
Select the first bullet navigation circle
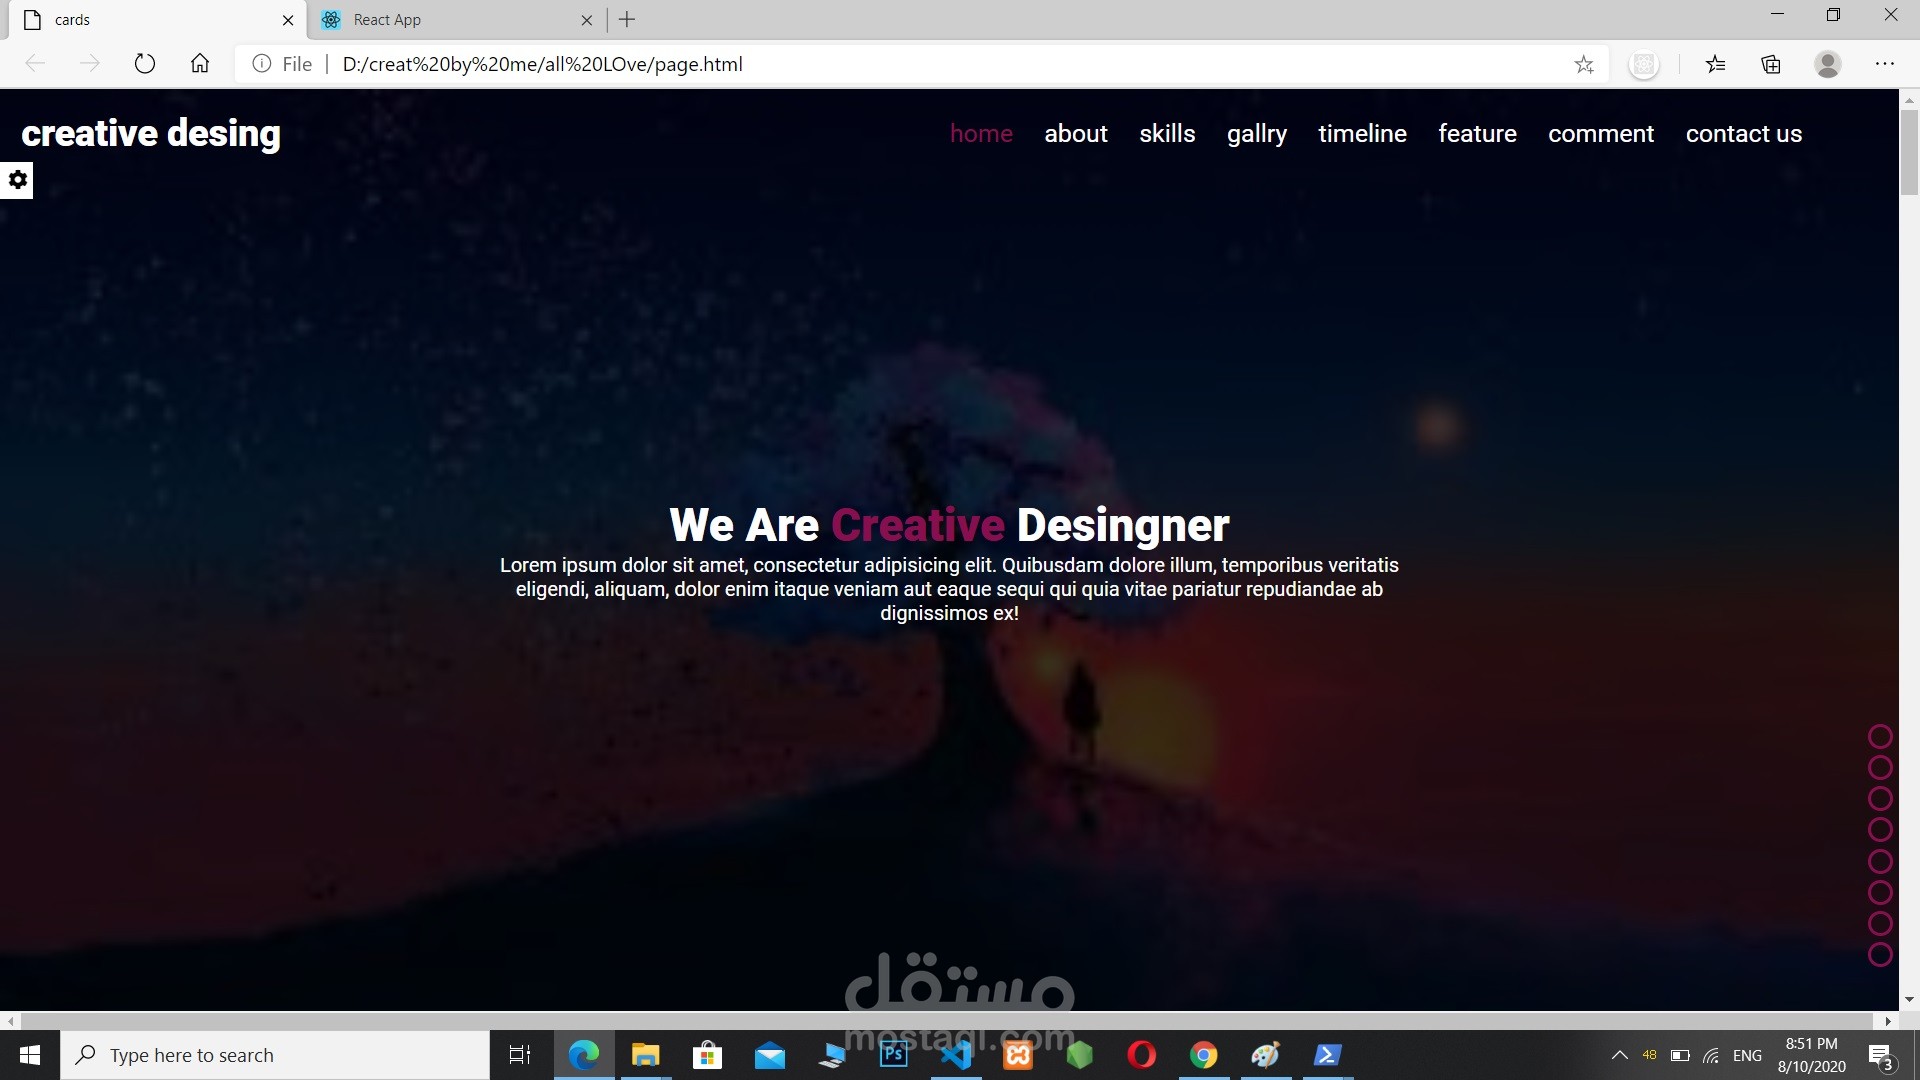tap(1880, 737)
